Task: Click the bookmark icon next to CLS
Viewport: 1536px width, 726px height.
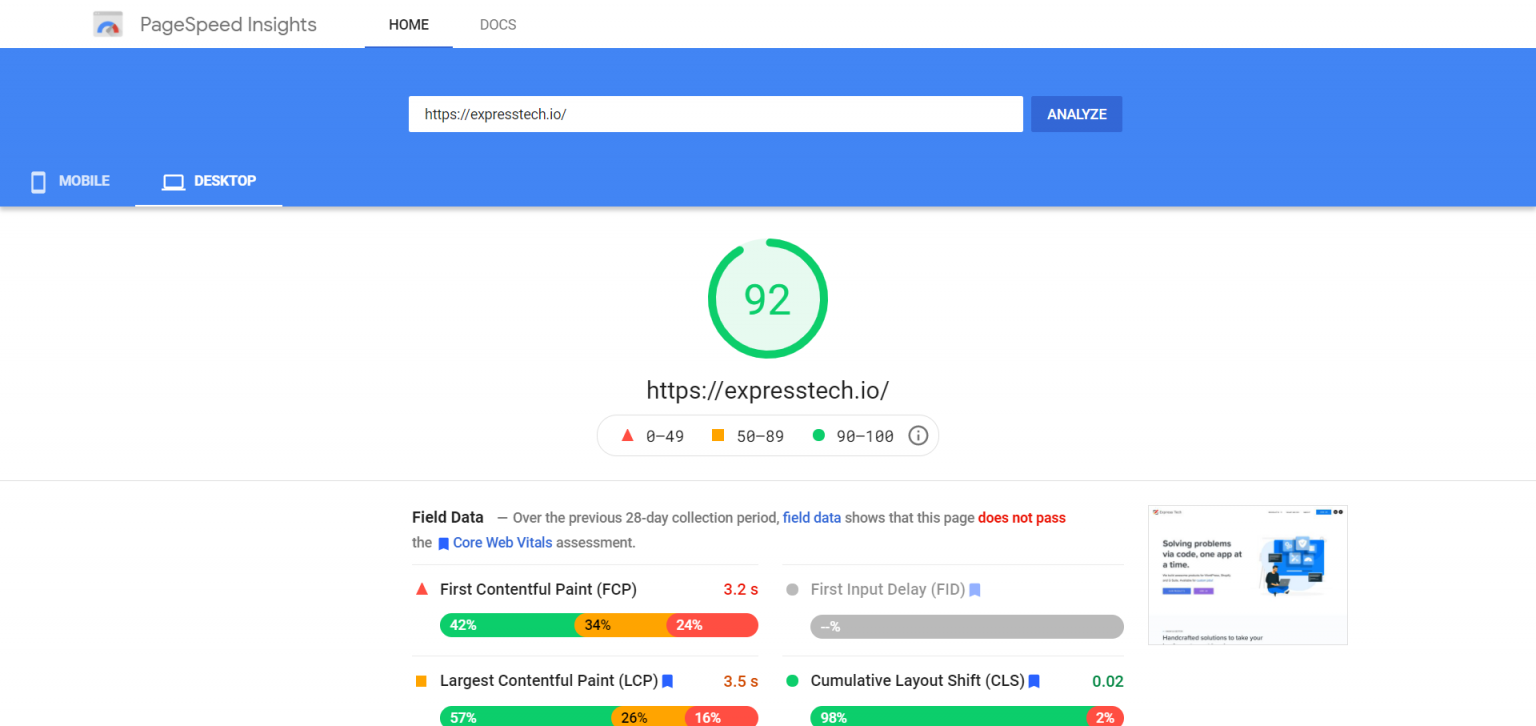Action: [1033, 681]
